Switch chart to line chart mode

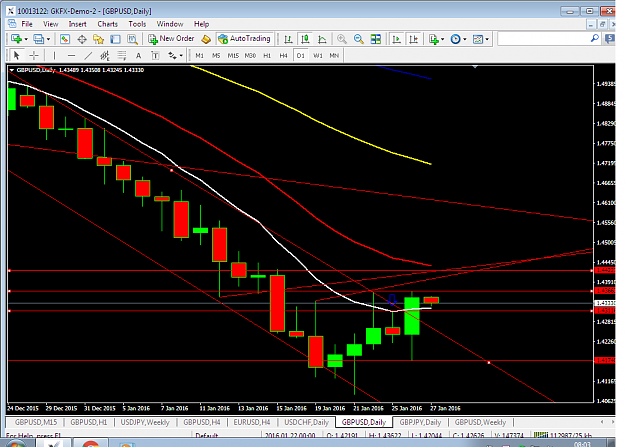(322, 39)
